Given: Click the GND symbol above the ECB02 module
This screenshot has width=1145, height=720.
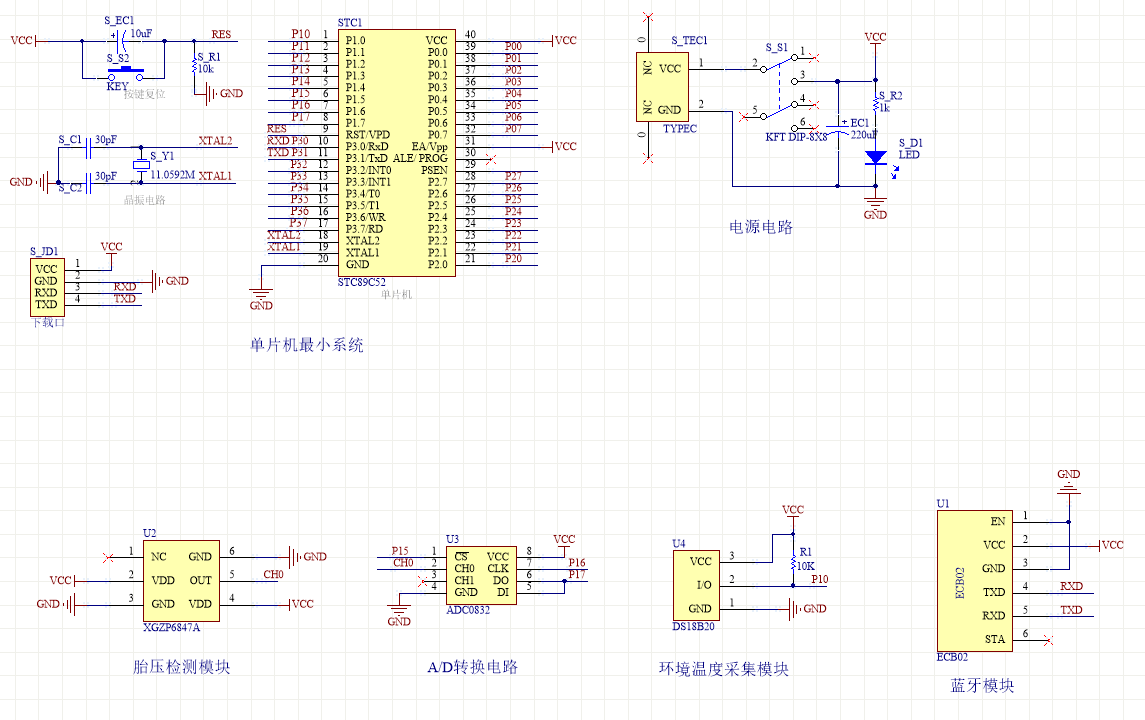Looking at the screenshot, I should (1068, 483).
